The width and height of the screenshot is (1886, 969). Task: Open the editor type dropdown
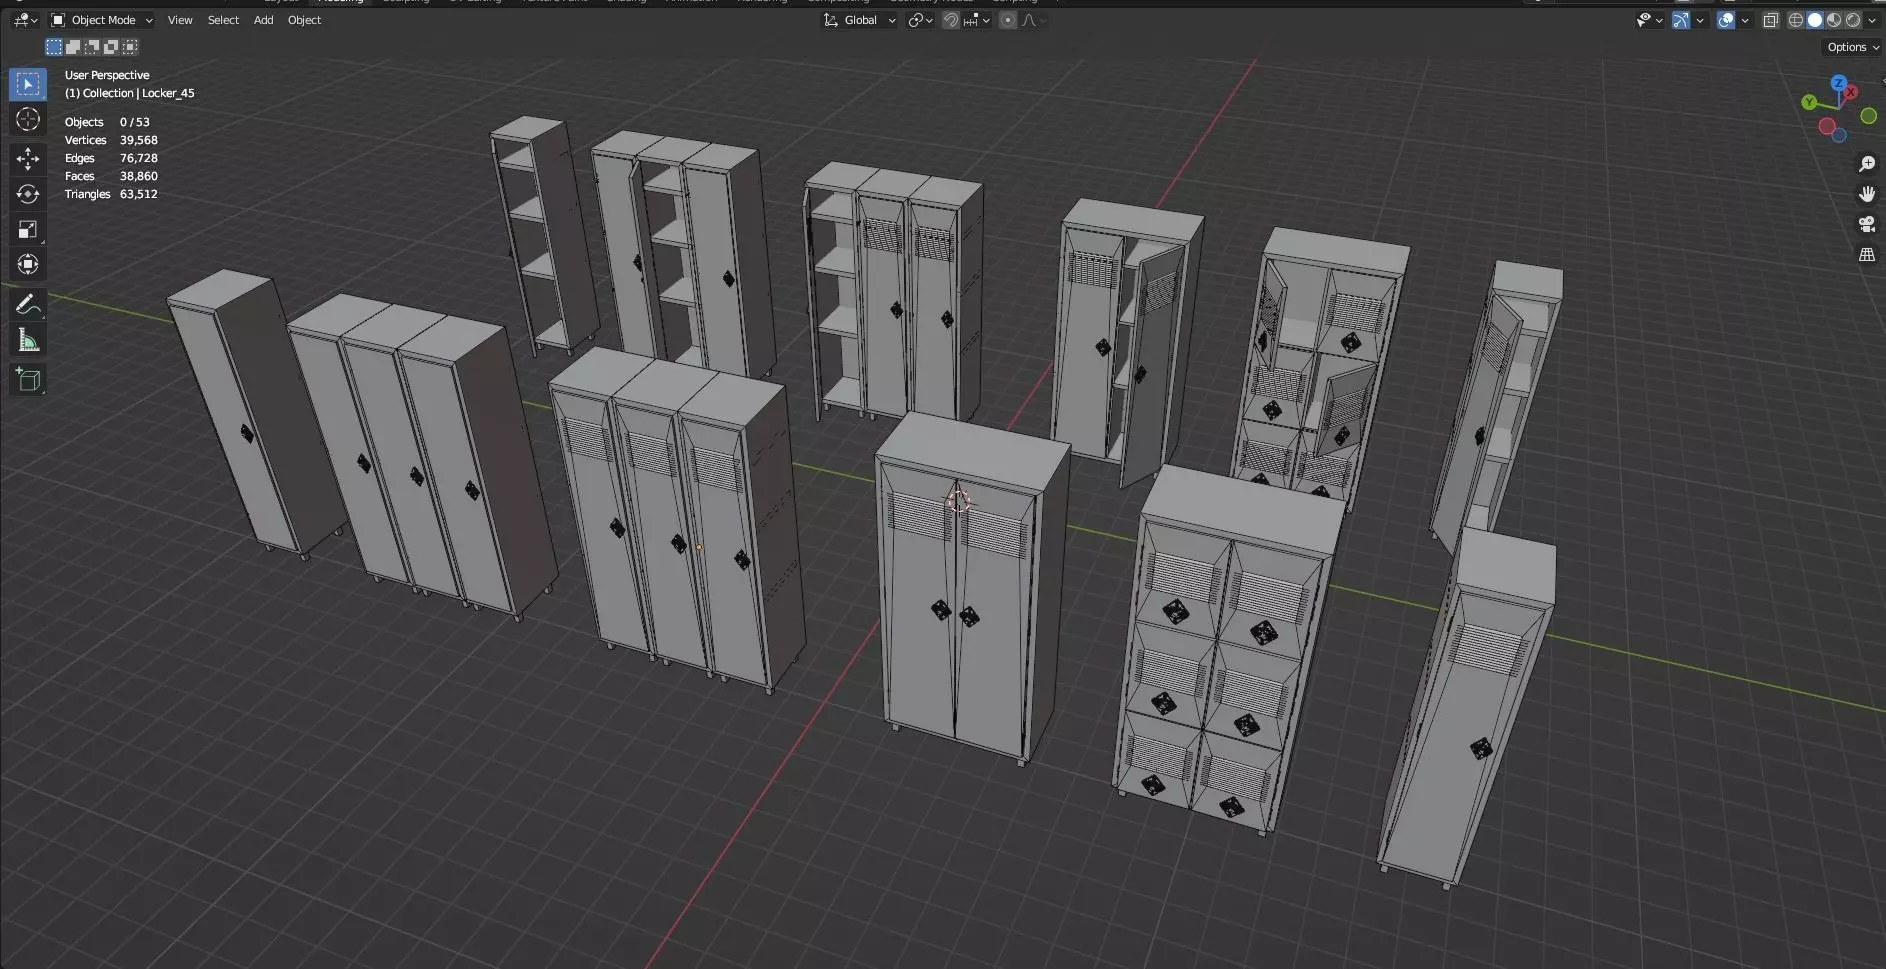26,20
